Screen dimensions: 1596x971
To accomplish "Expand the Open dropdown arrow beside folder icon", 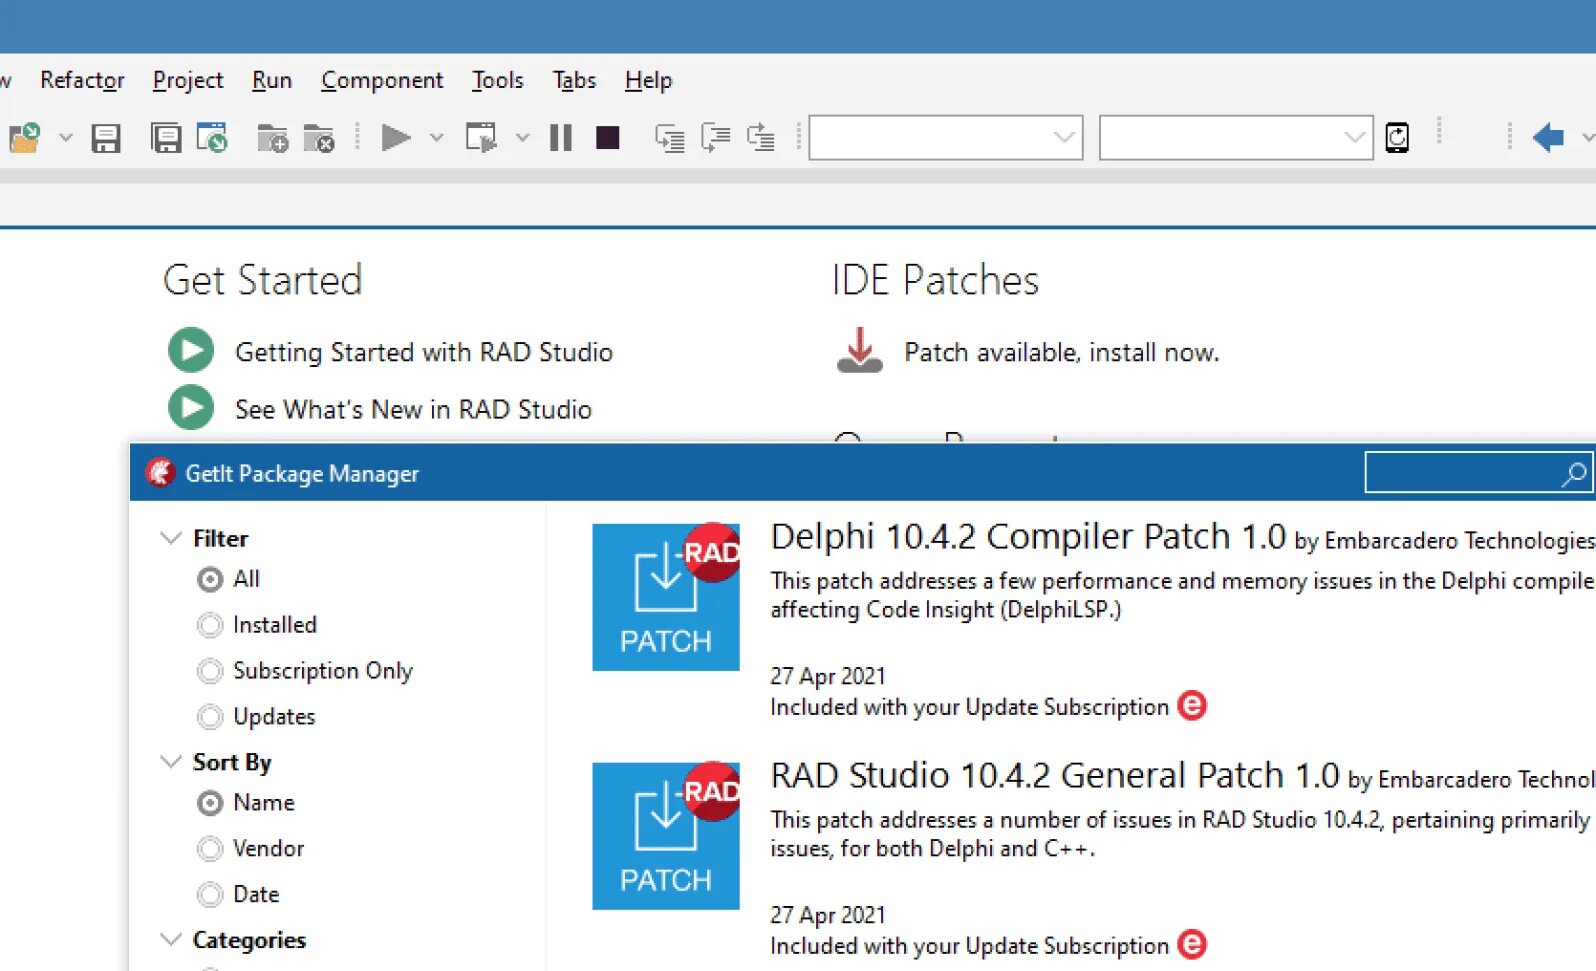I will click(x=65, y=137).
